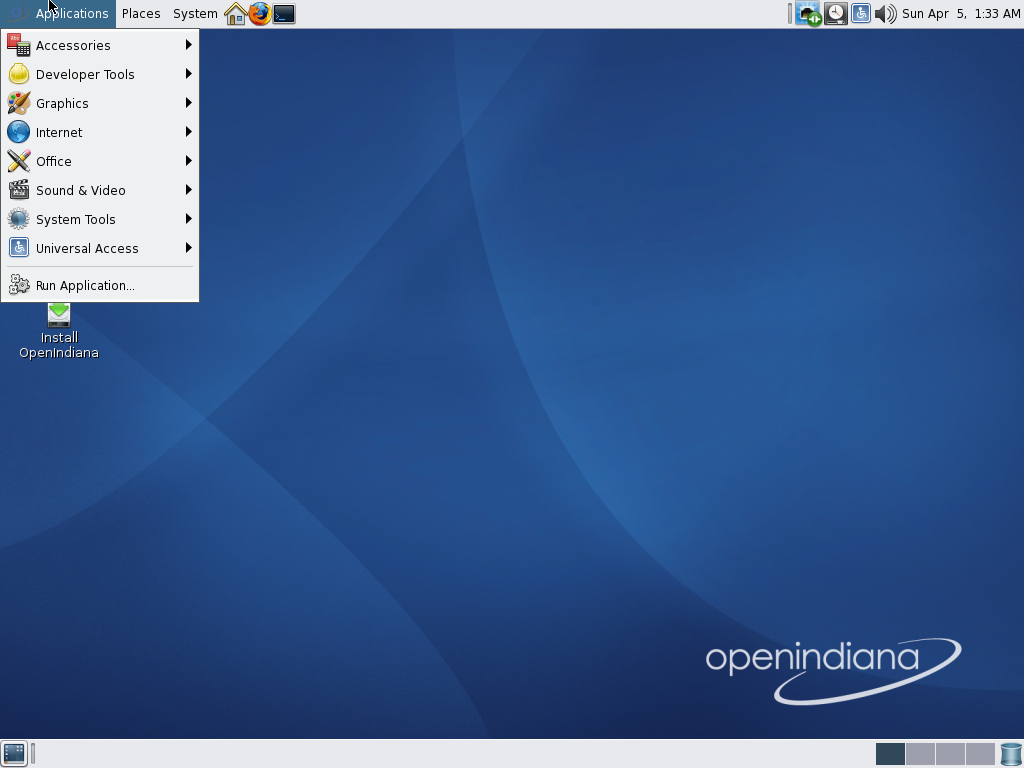The height and width of the screenshot is (768, 1024).
Task: Open the home folder icon on the panel
Action: pyautogui.click(x=235, y=13)
